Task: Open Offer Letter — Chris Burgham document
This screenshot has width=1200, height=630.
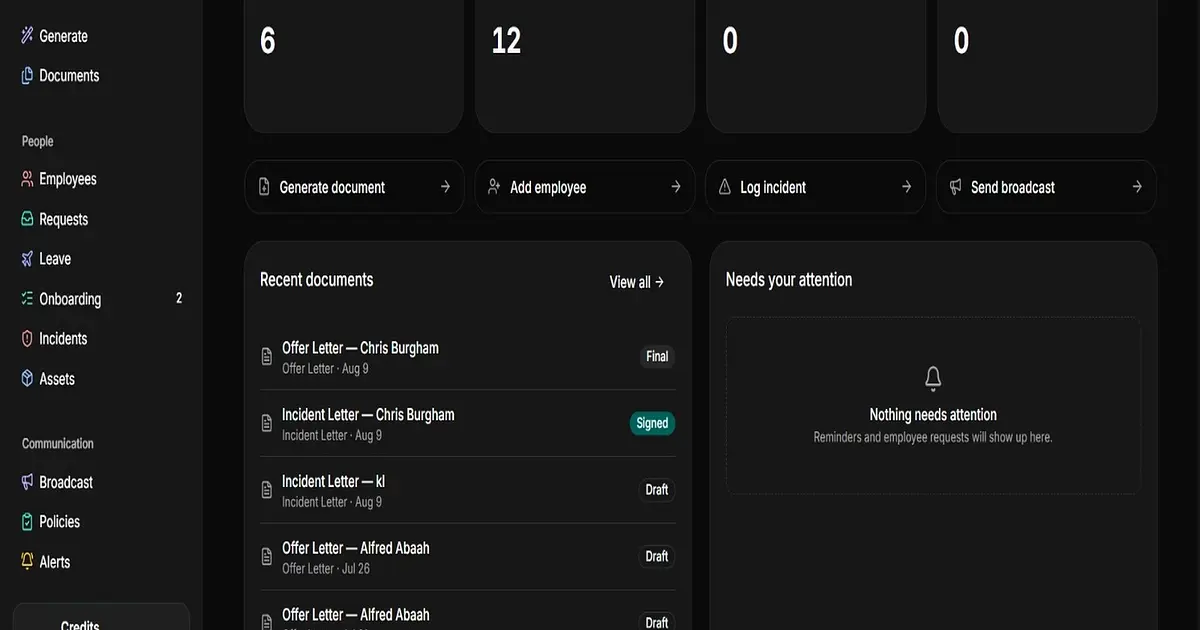Action: (467, 357)
